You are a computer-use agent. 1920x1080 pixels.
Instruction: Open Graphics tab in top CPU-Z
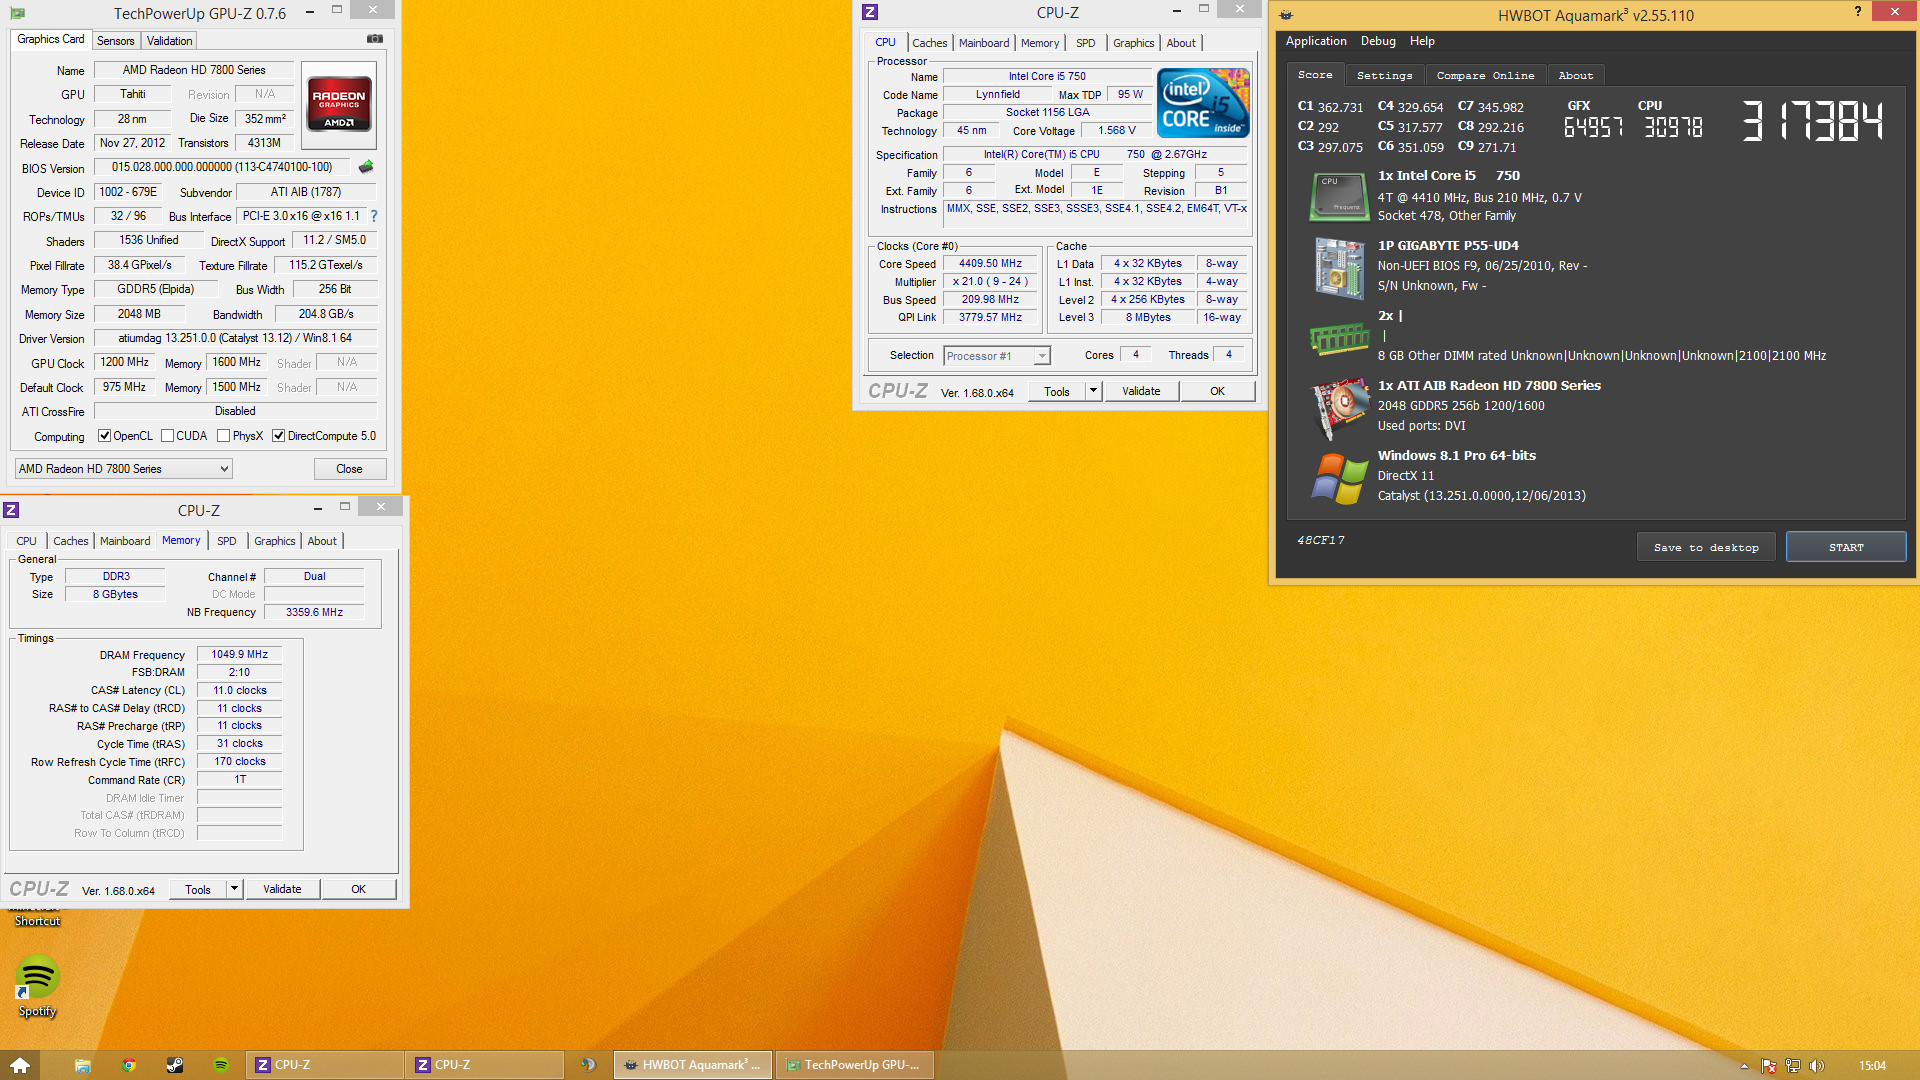pos(1133,43)
